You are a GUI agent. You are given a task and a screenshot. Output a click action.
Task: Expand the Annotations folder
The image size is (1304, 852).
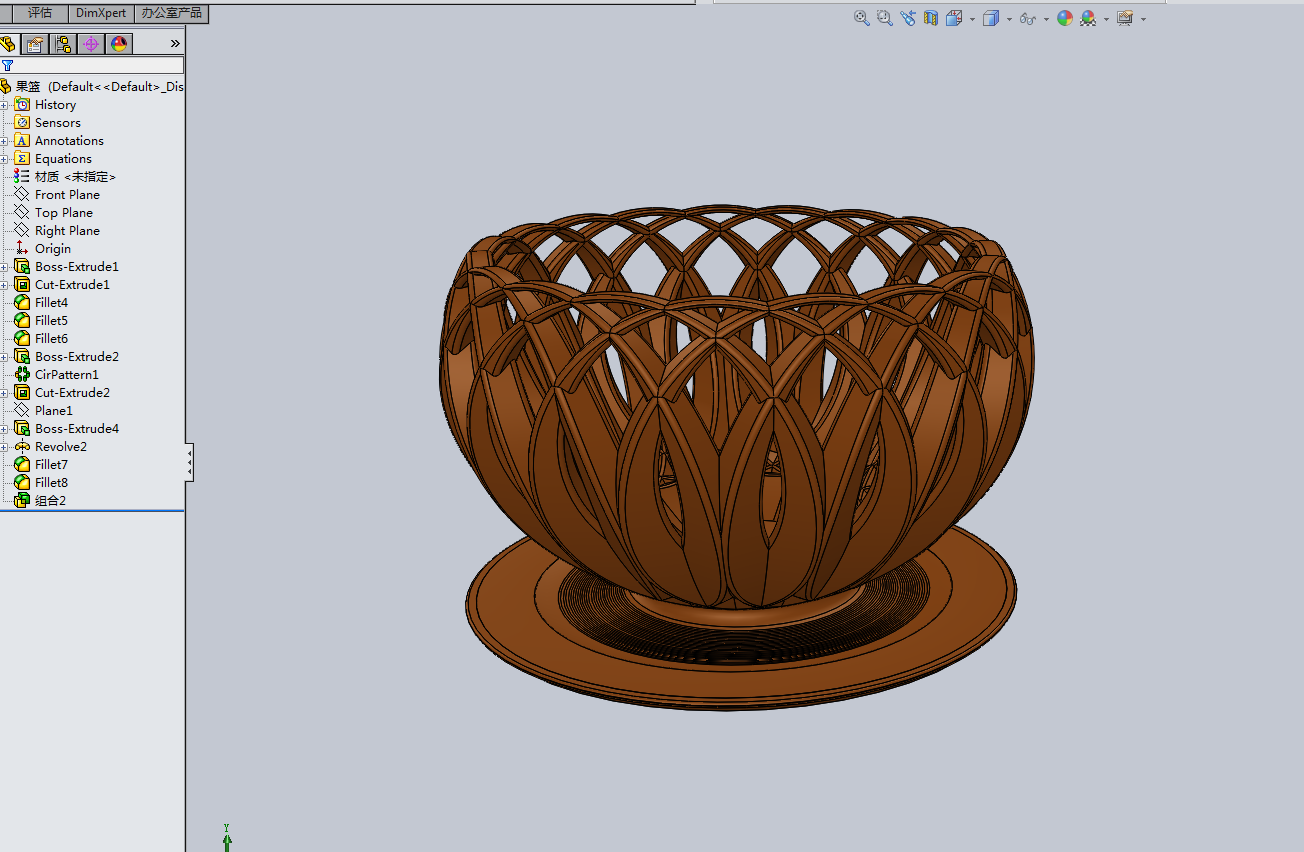click(4, 141)
